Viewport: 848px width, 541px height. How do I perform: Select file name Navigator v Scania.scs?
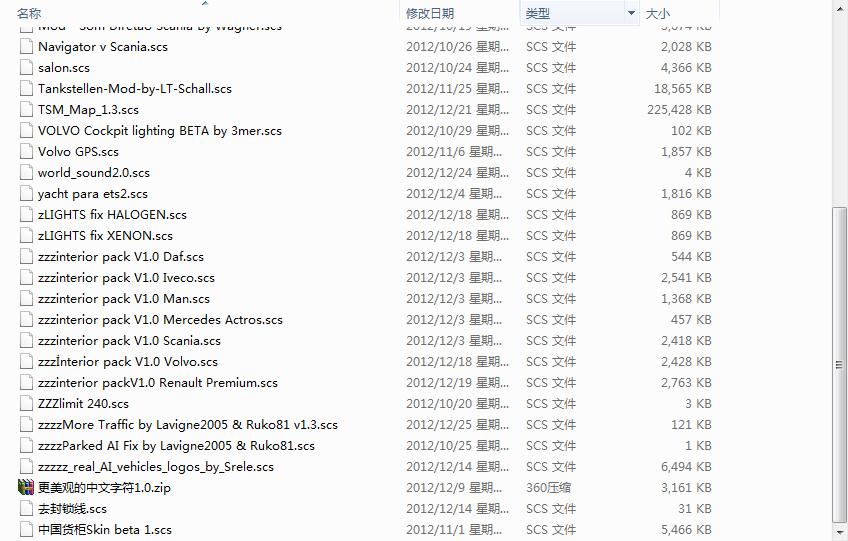coord(103,47)
